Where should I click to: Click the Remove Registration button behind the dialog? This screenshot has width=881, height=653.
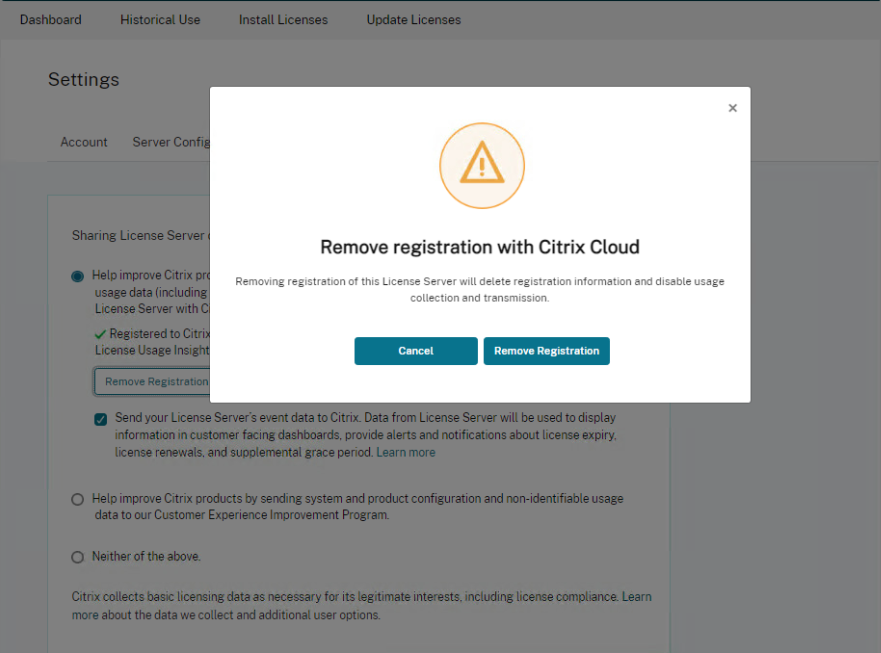[155, 381]
